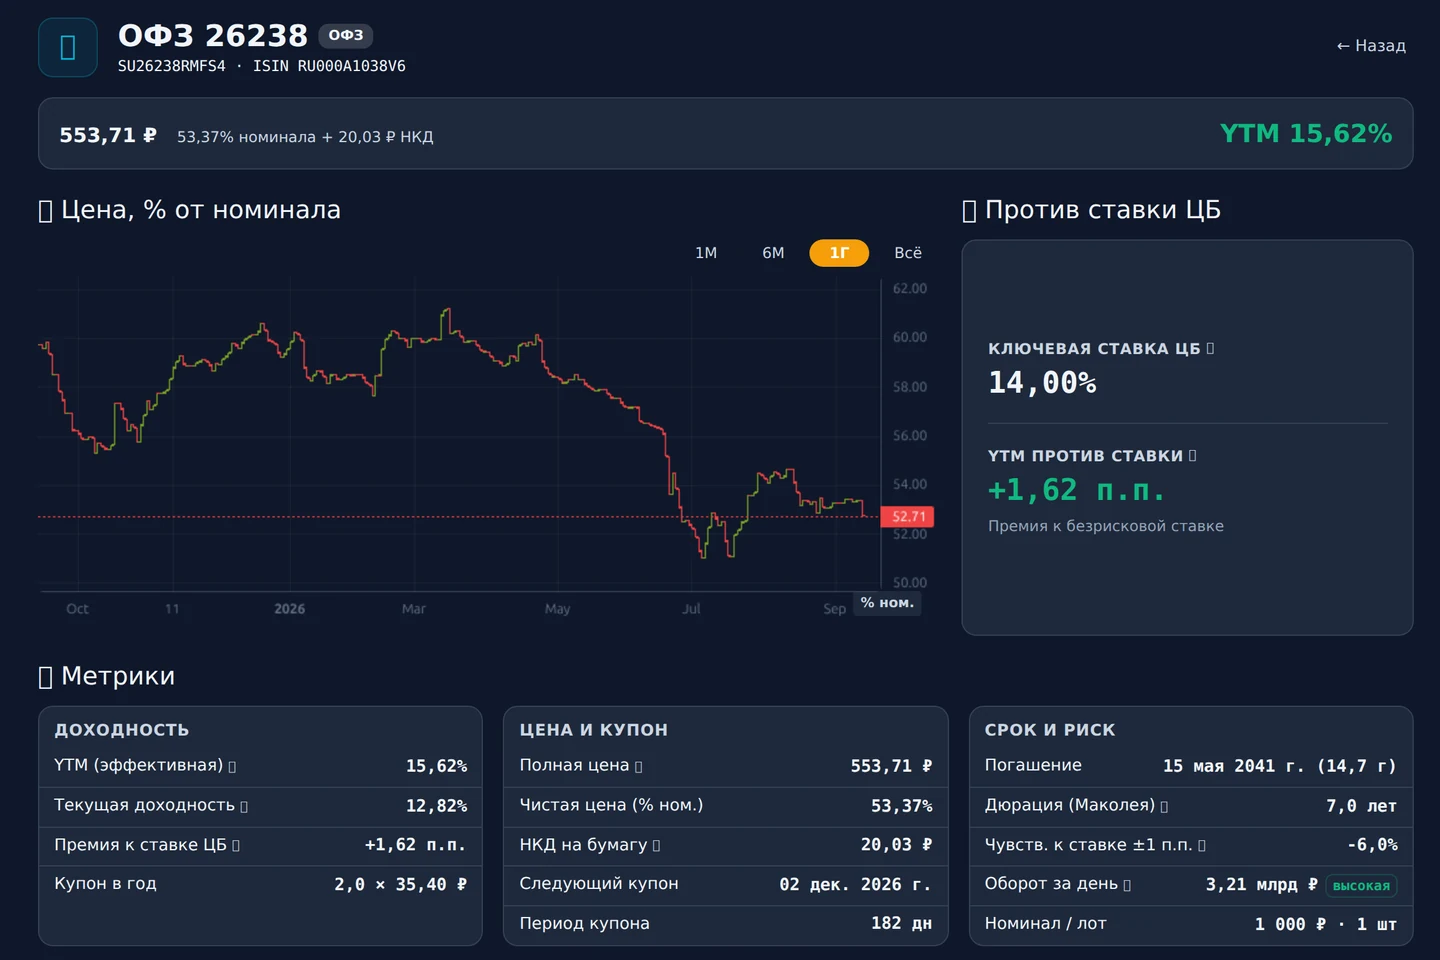Show info tooltip for 'YTM (эффективная)'

coord(232,766)
